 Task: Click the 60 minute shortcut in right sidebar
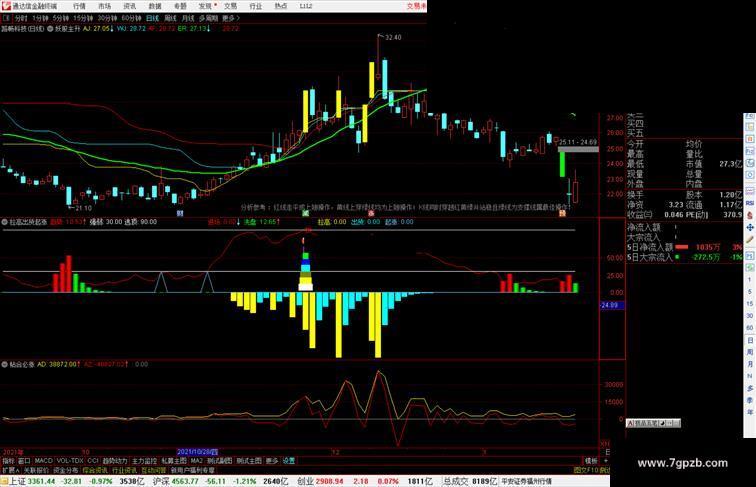click(750, 328)
